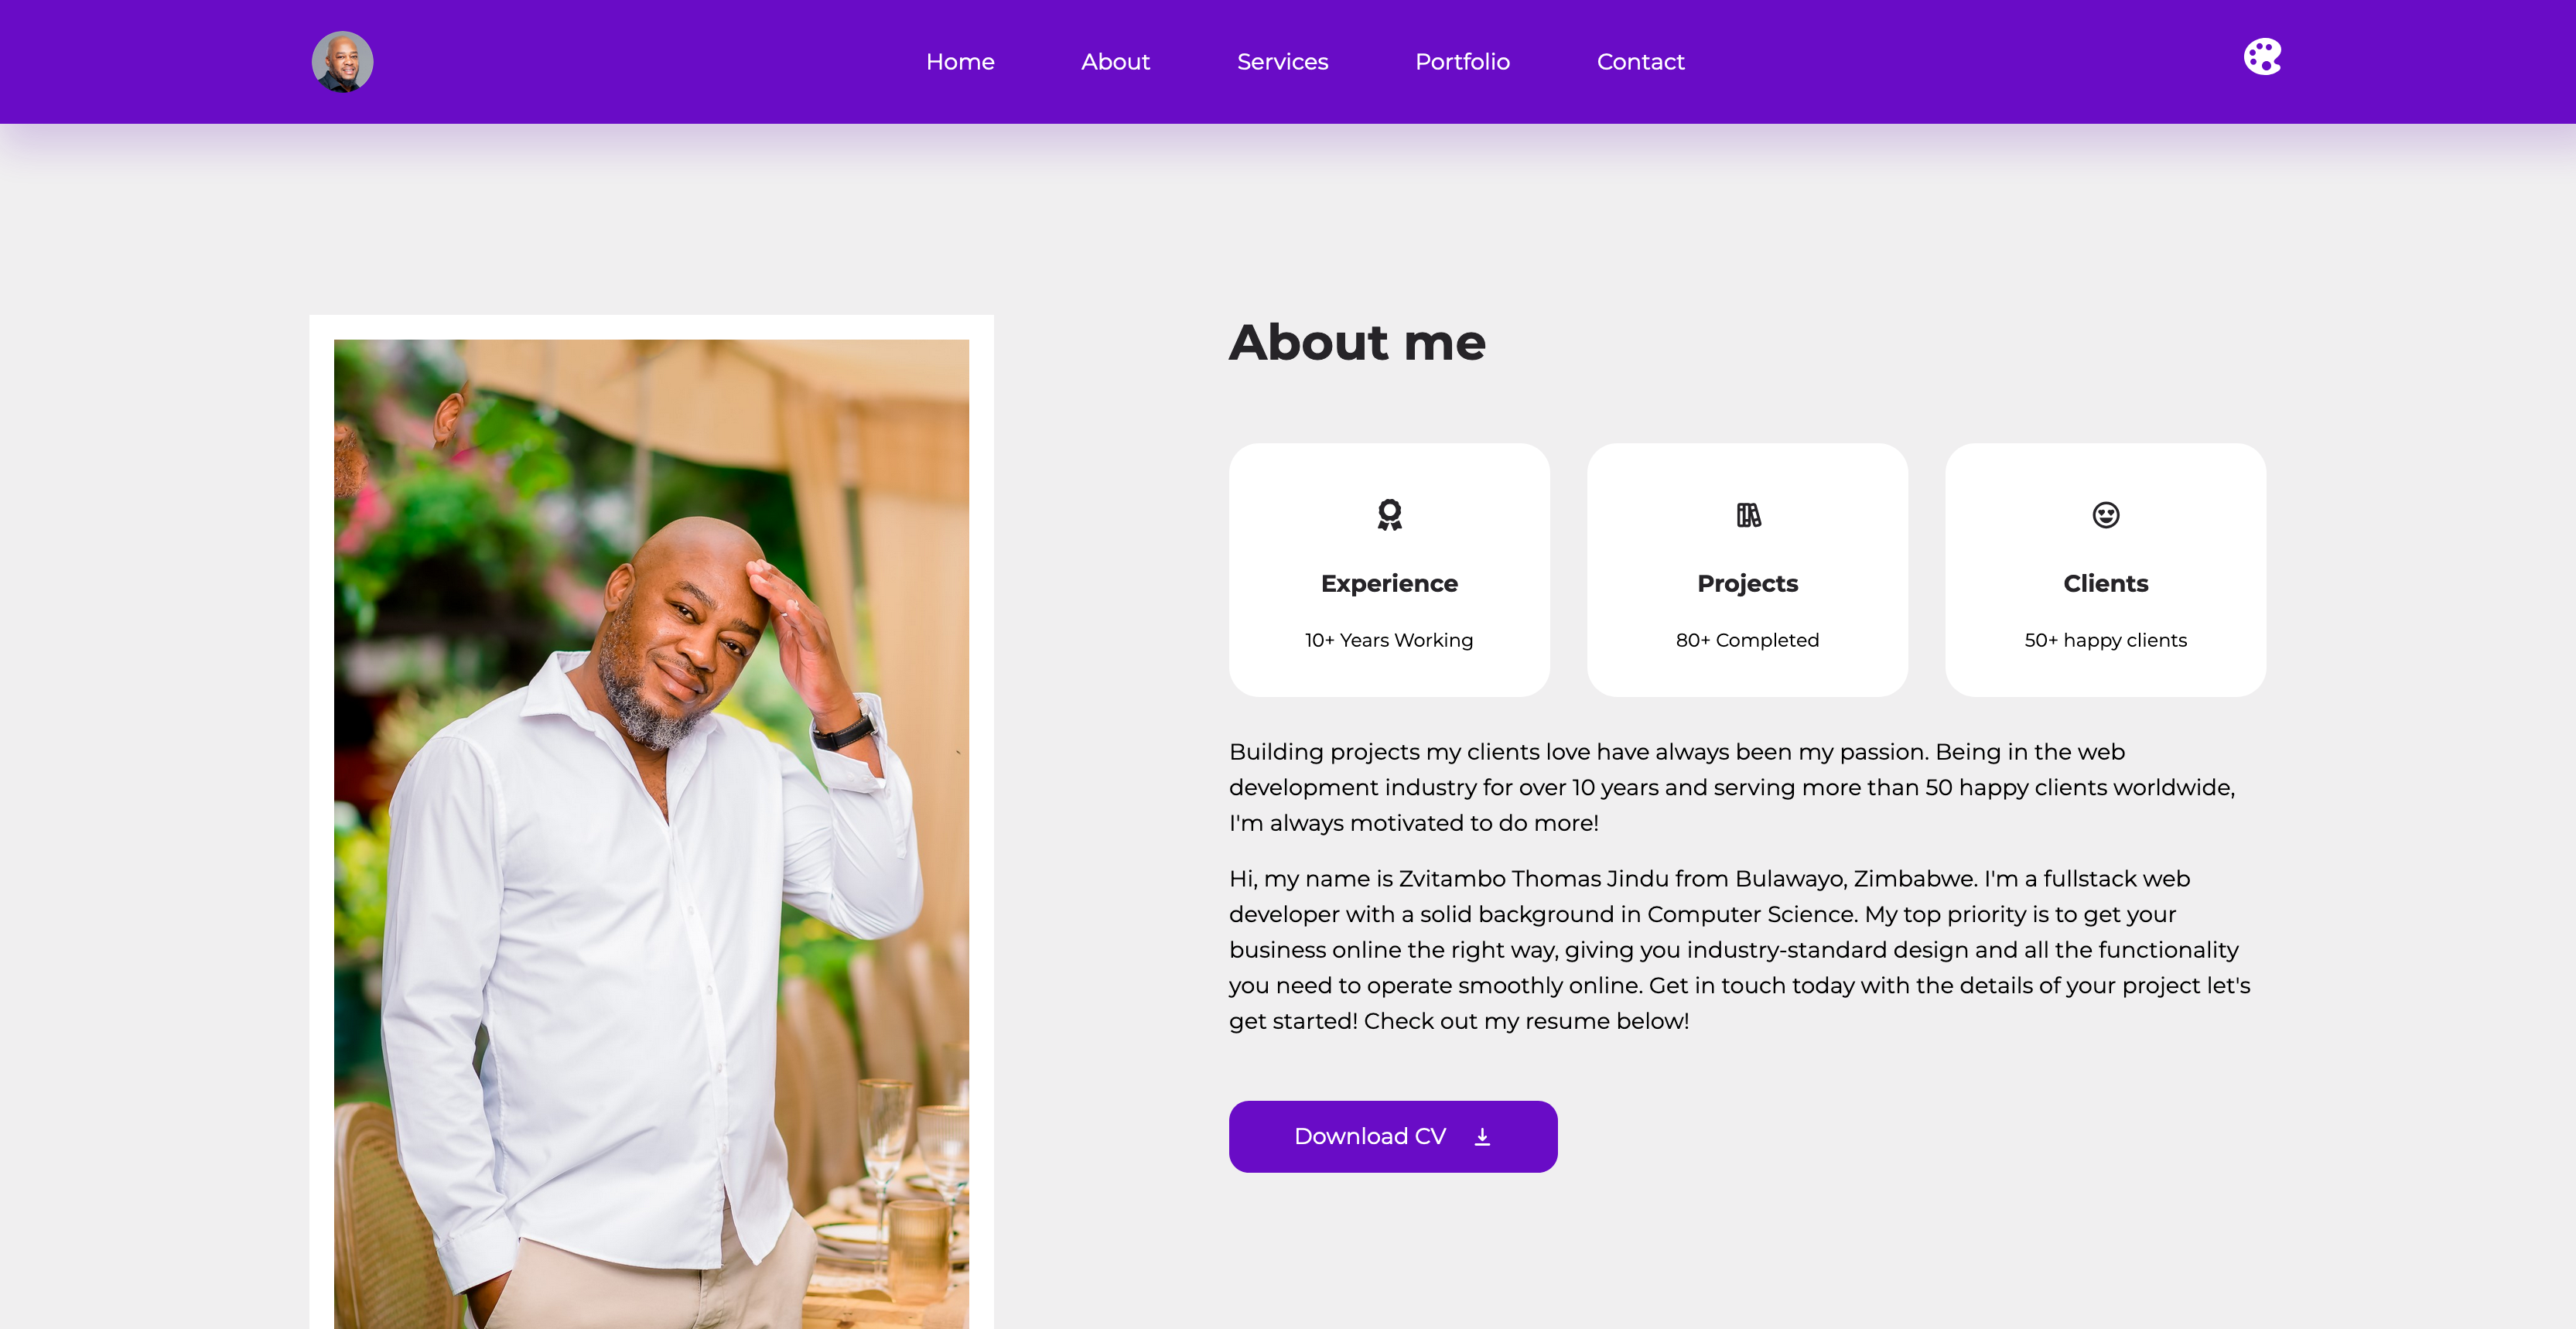Navigate to Services in the menu
The width and height of the screenshot is (2576, 1329).
point(1282,62)
